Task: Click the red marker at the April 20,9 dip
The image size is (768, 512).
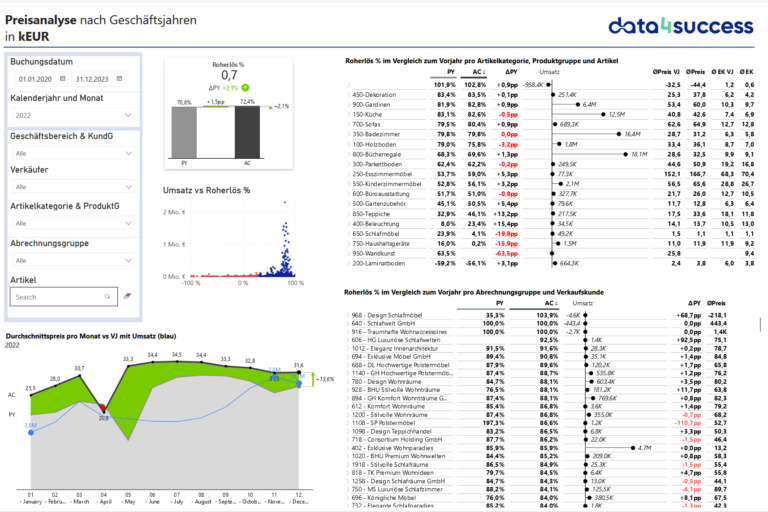Action: (103, 408)
